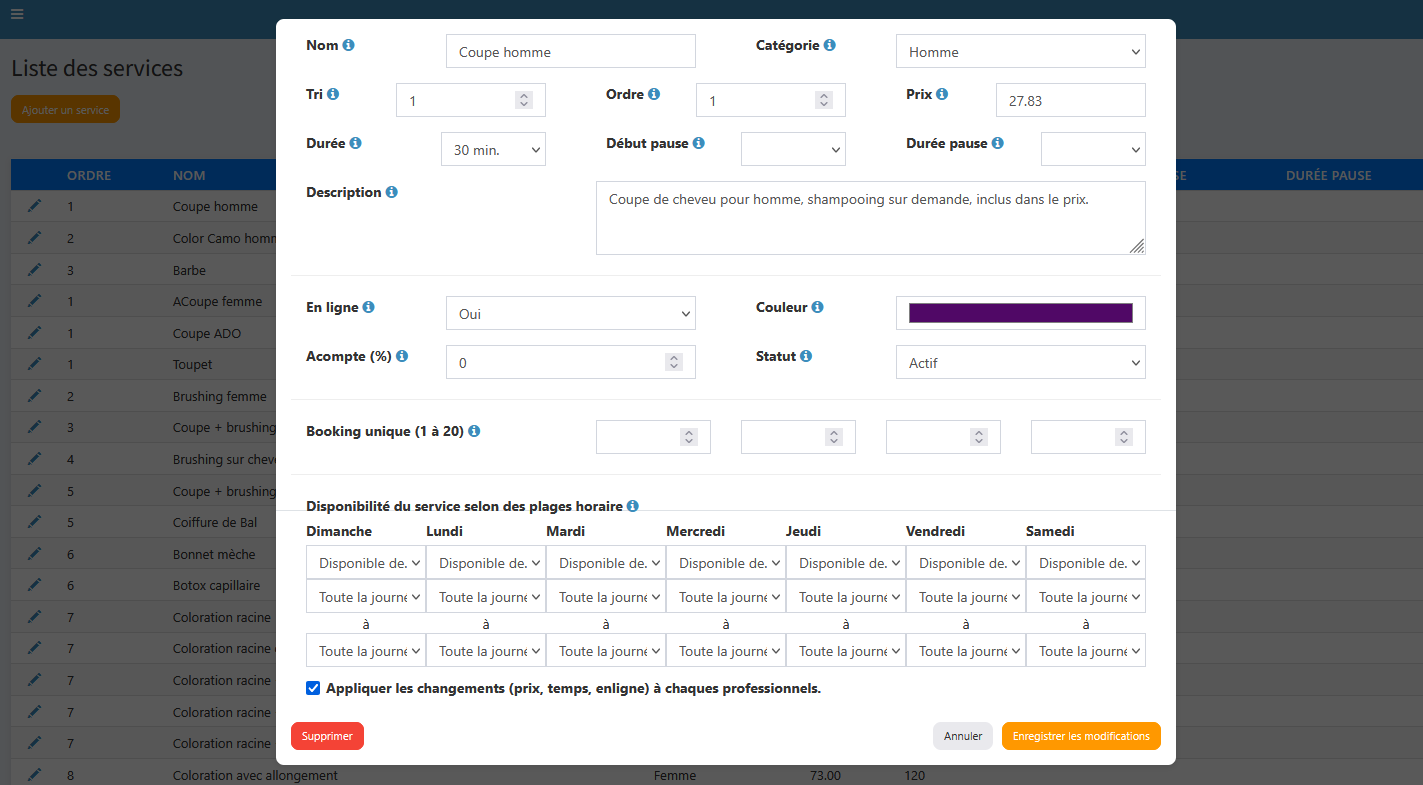Viewport: 1423px width, 785px height.
Task: Click the edit pencil for Toupet row
Action: coord(34,364)
